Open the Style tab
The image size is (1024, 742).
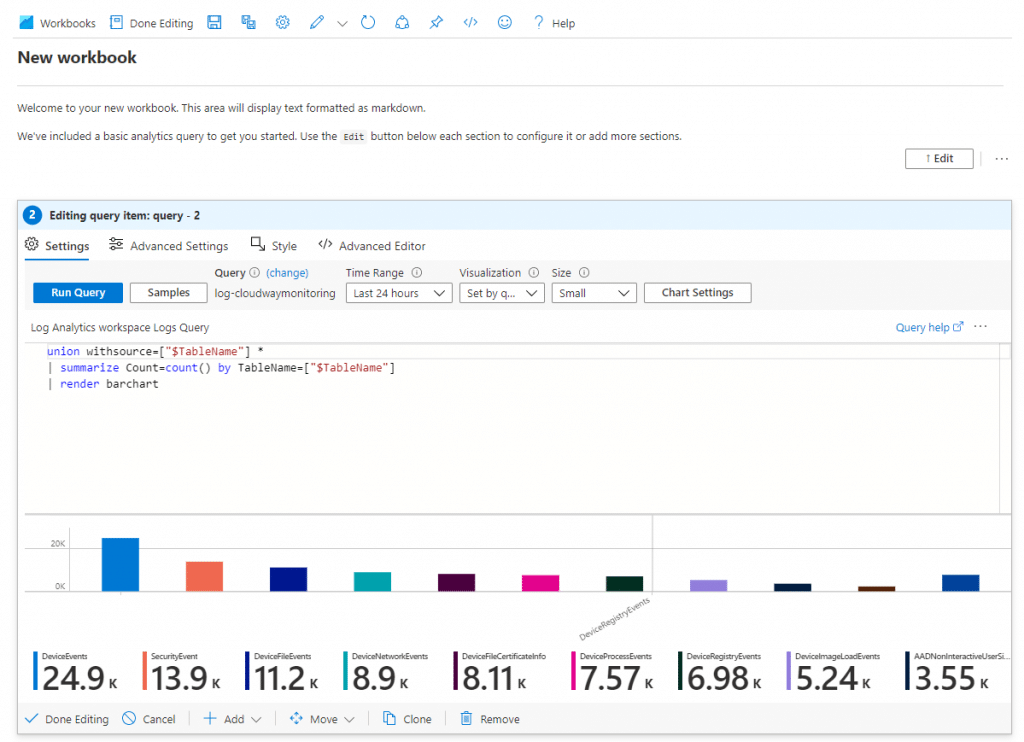pos(274,246)
